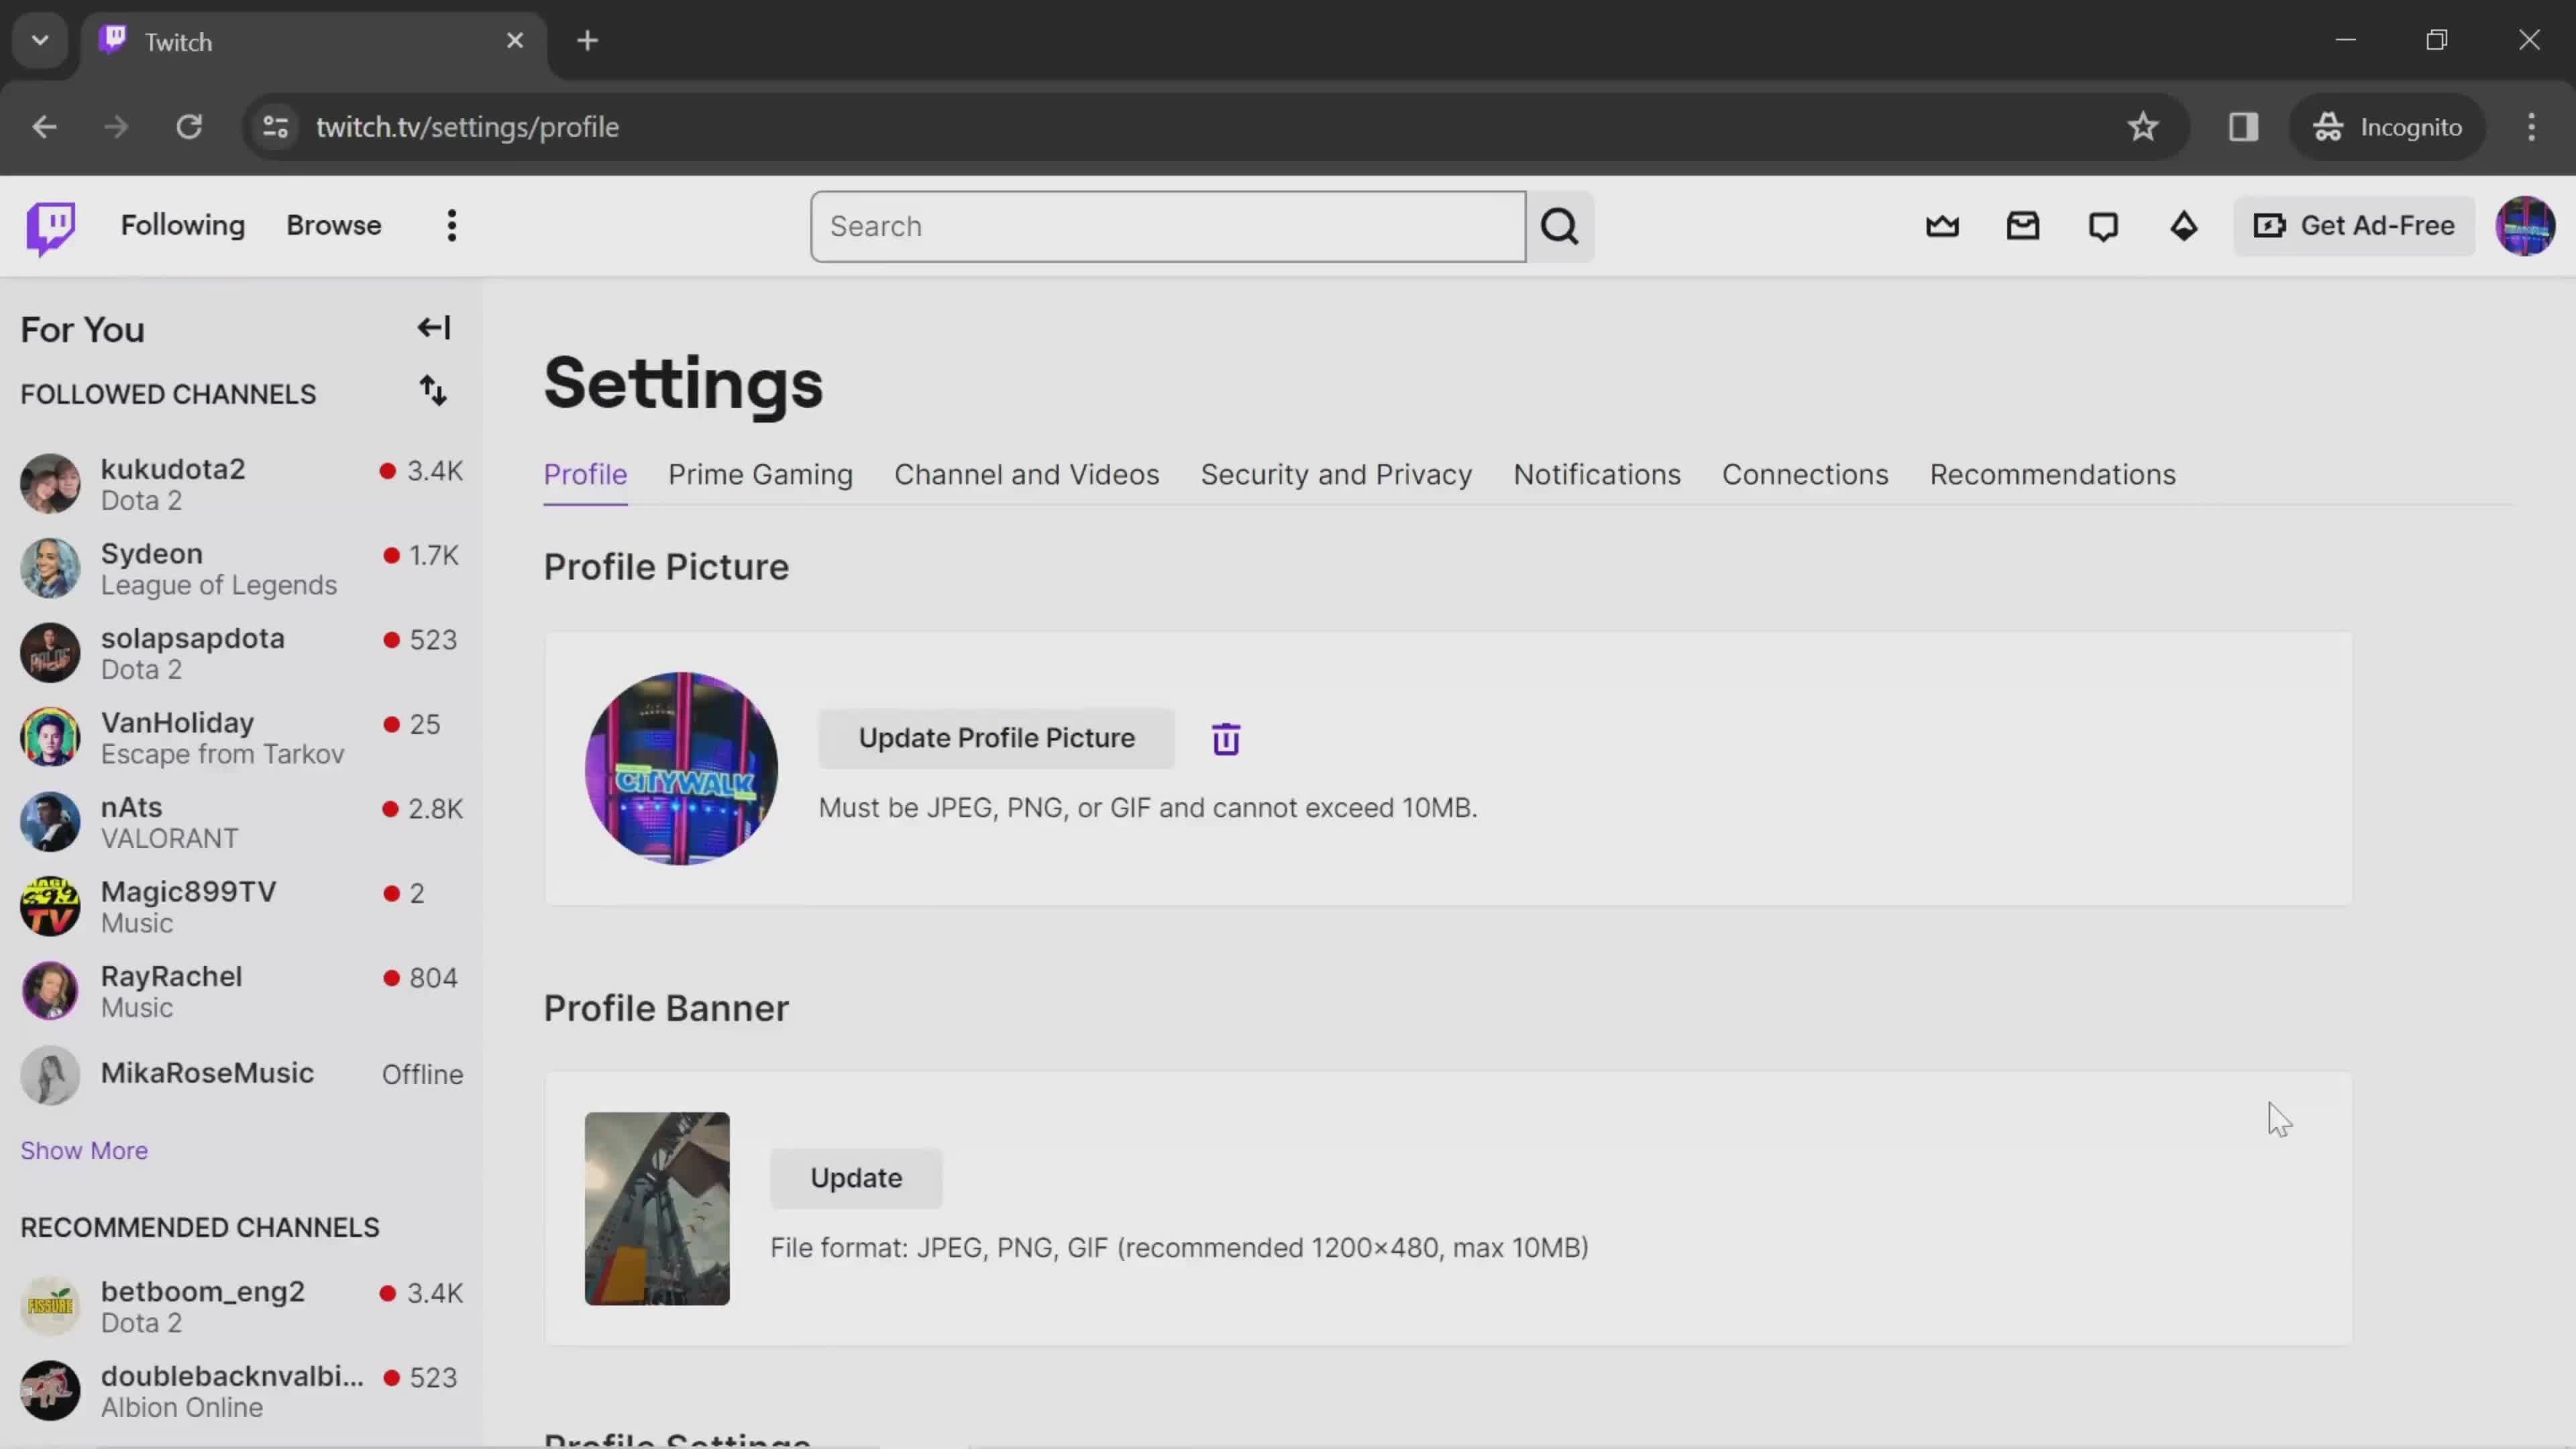
Task: Open the tab search dropdown arrow
Action: pos(40,41)
